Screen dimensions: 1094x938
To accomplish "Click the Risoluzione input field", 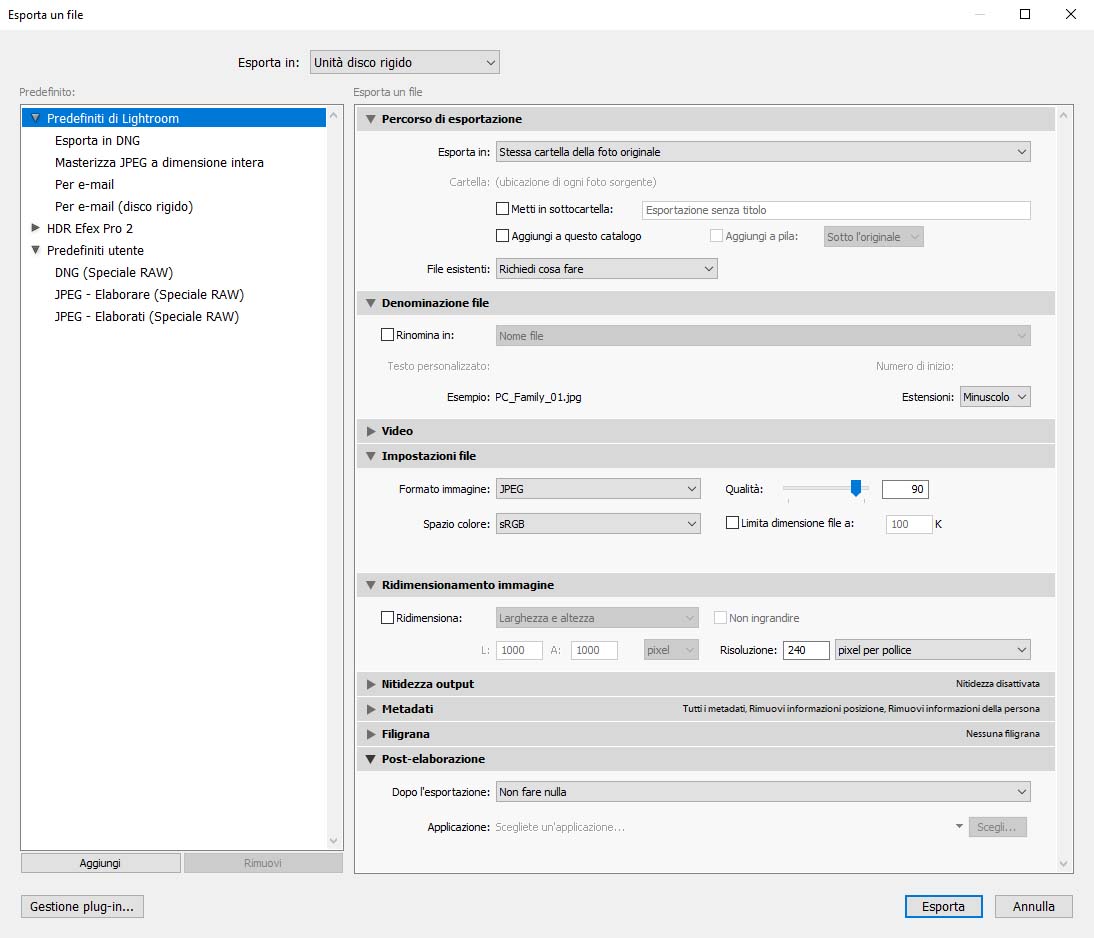I will click(806, 650).
